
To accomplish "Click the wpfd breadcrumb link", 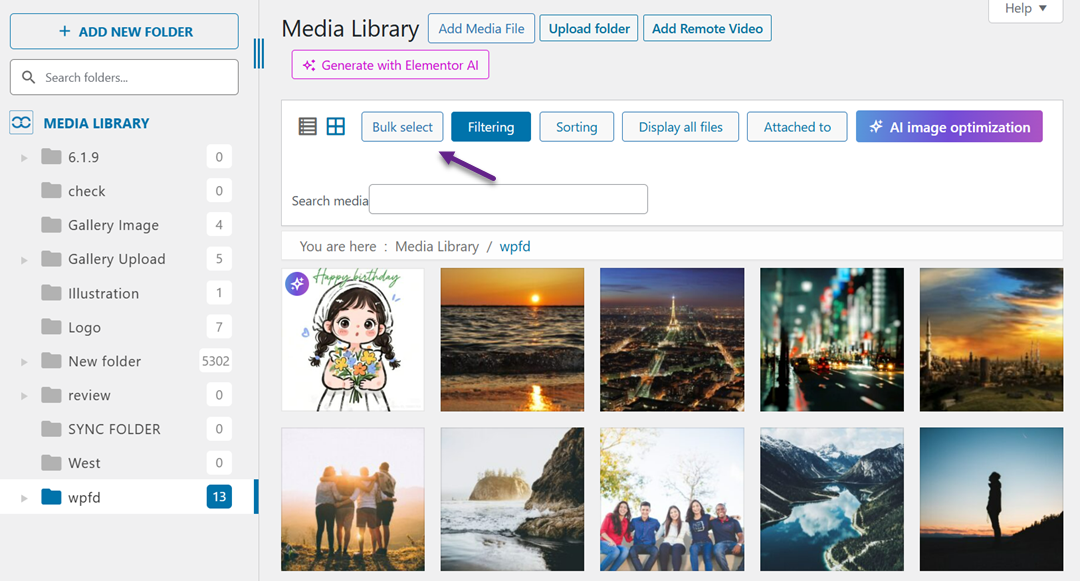I will pos(515,245).
